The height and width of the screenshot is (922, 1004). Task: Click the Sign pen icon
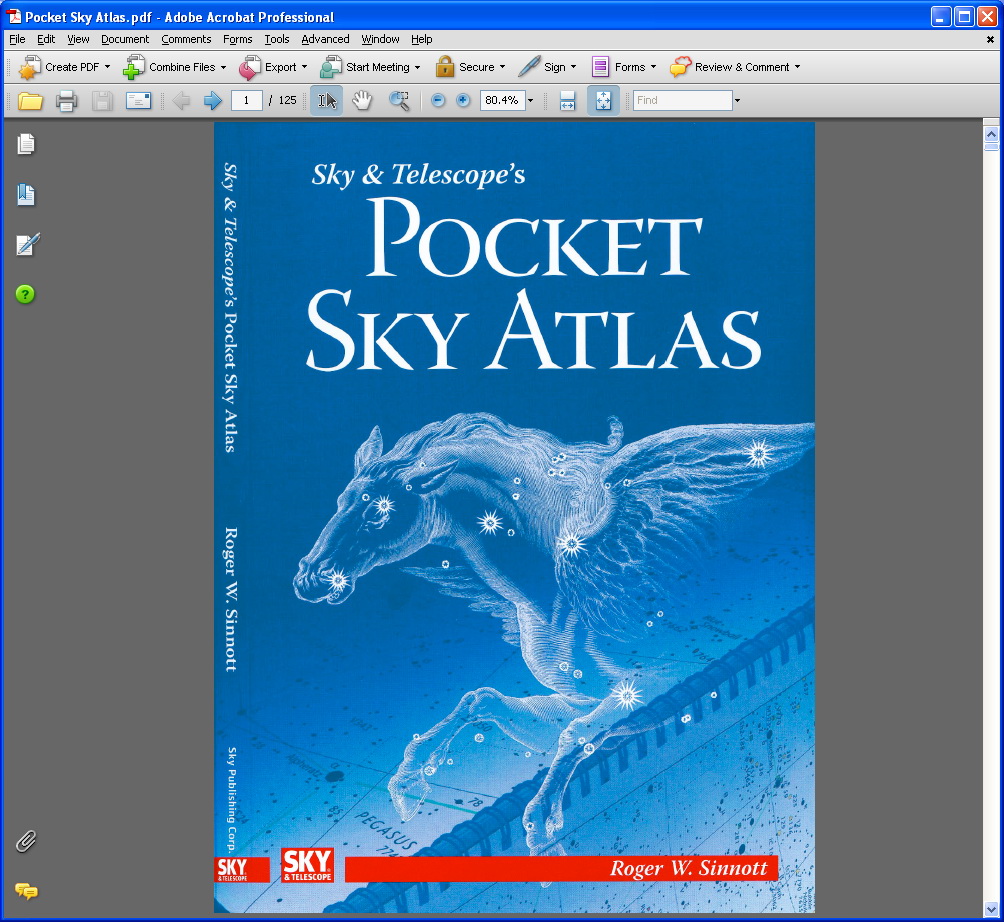click(529, 67)
